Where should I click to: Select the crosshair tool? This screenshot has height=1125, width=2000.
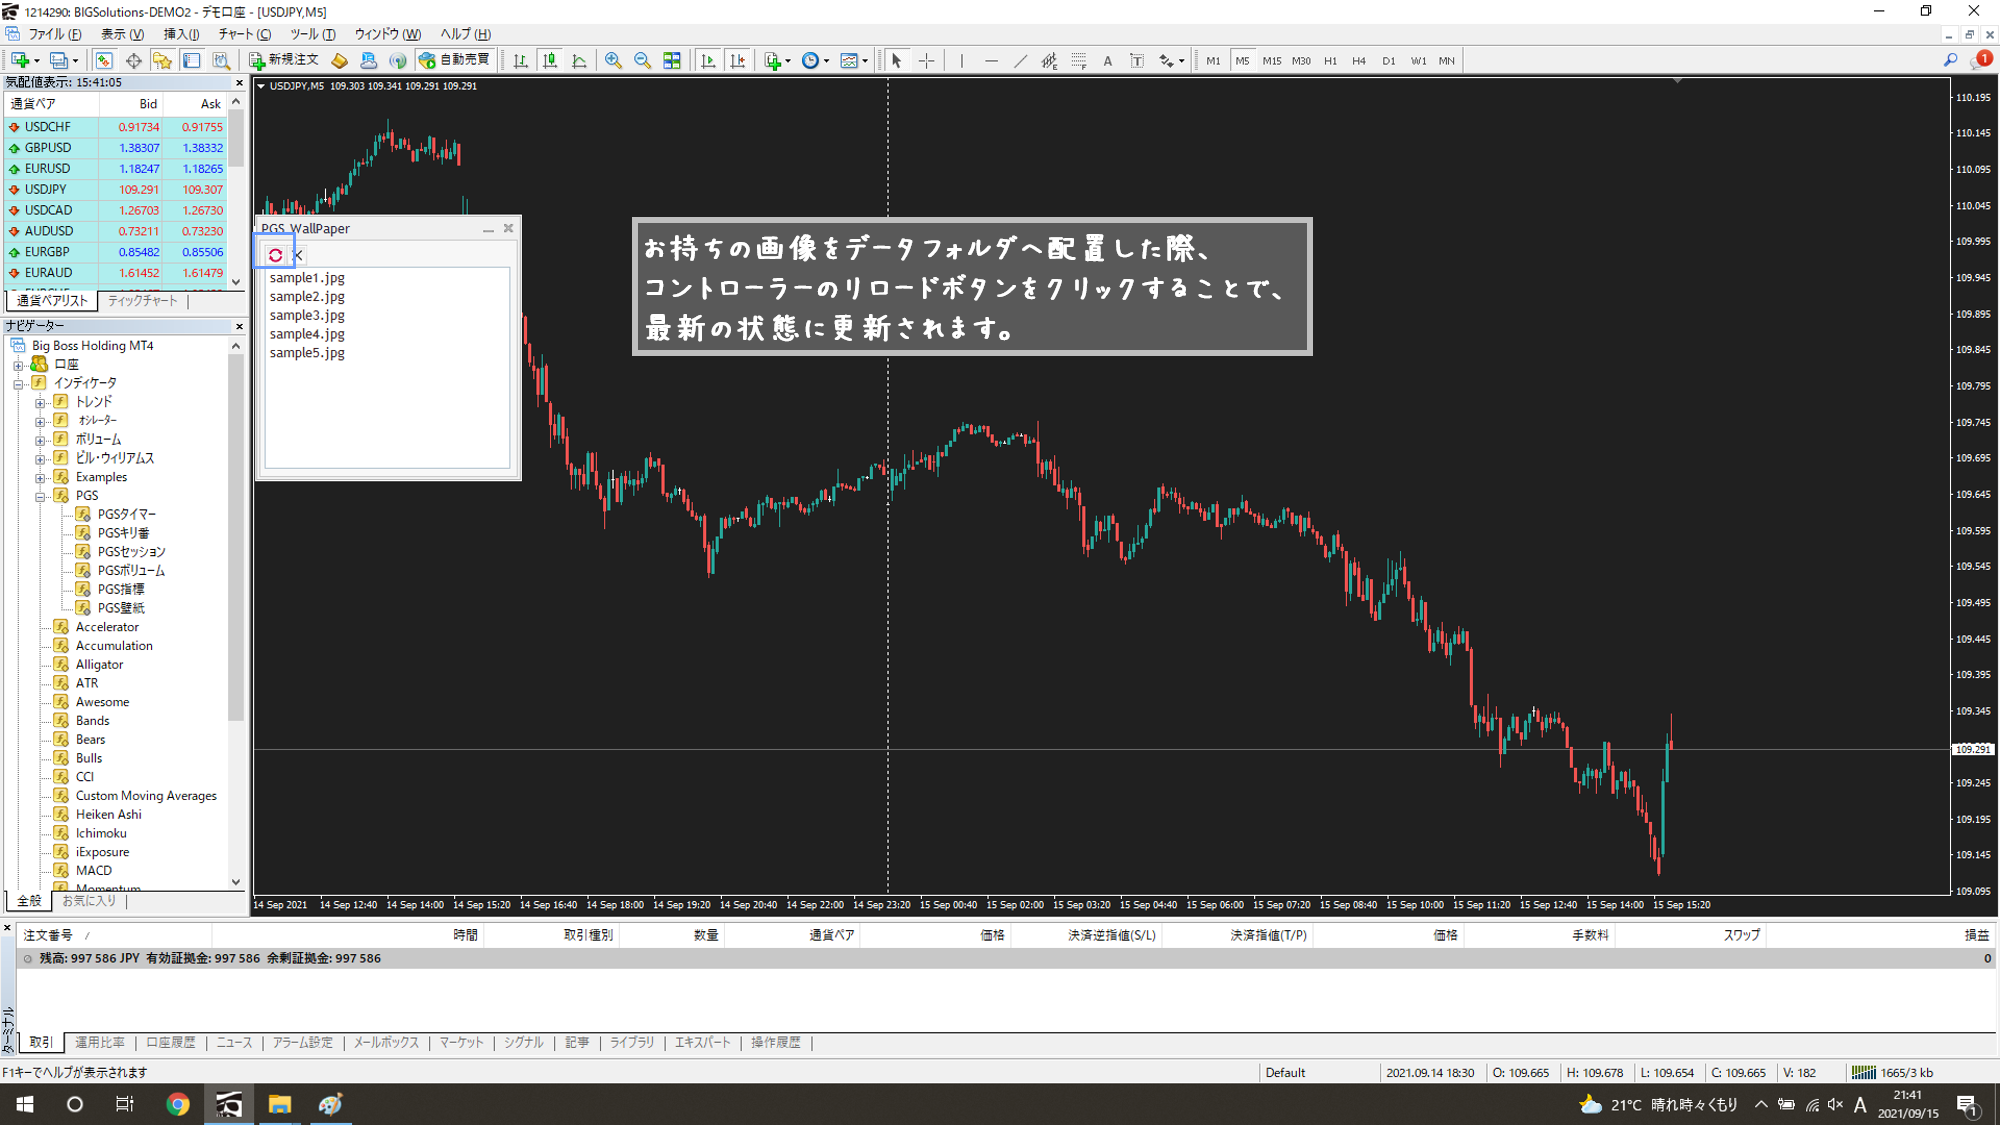point(926,61)
